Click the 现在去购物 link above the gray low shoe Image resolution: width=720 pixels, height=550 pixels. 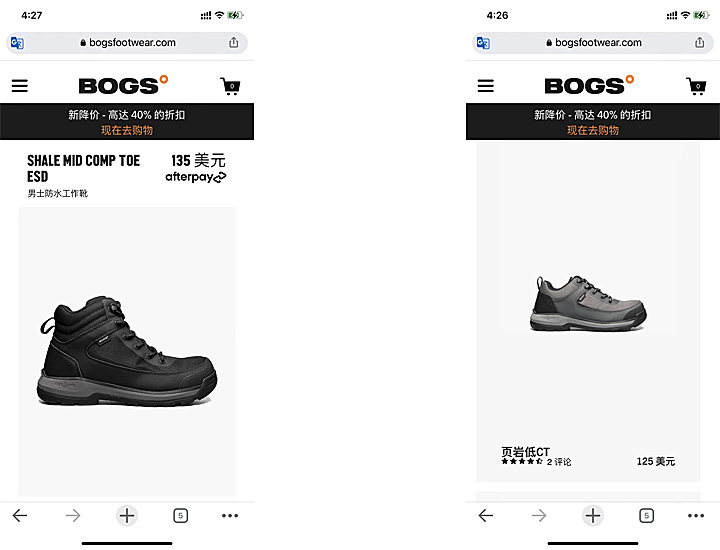pos(593,130)
